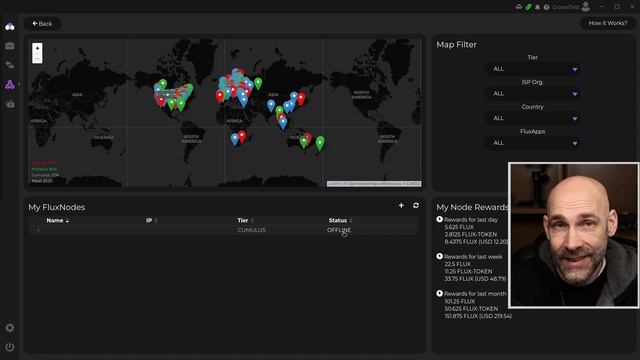Click the red pin in southern Africa

[x=242, y=136]
